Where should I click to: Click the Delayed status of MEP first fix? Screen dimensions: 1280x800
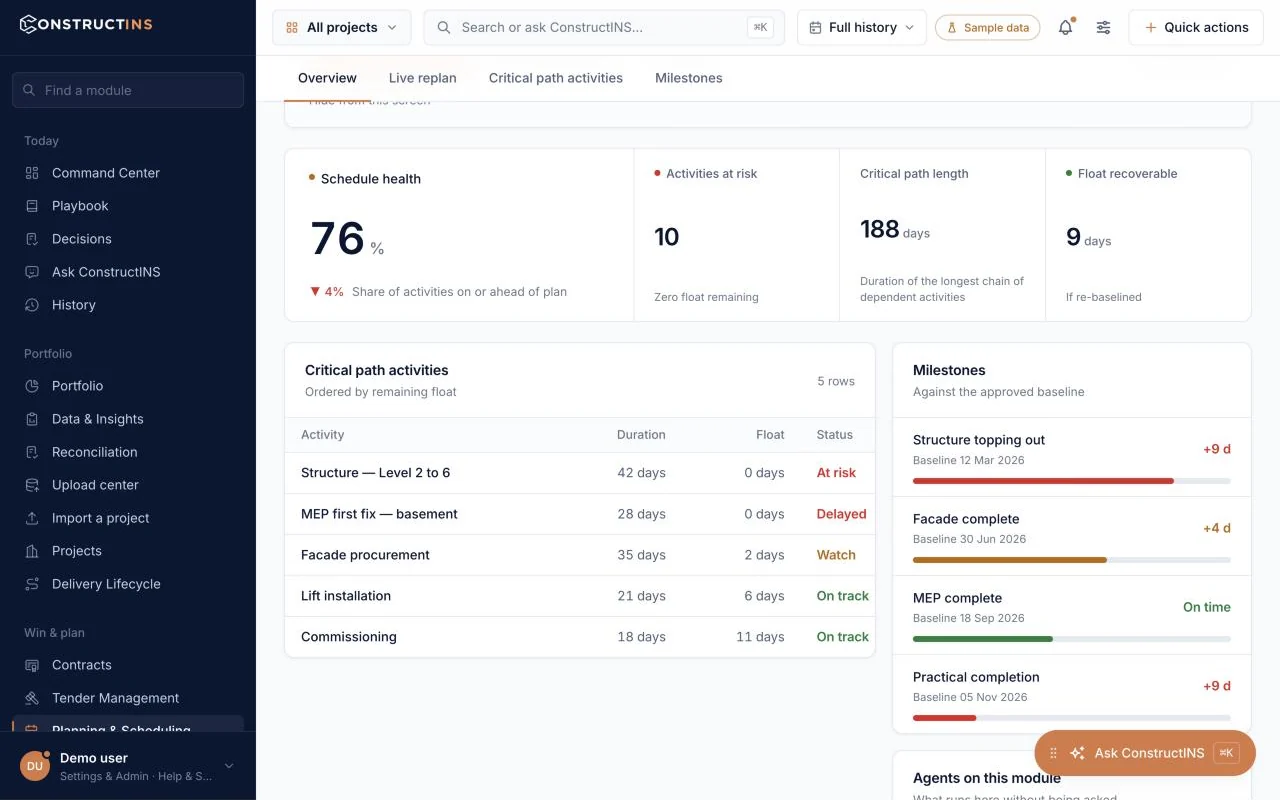click(x=841, y=514)
